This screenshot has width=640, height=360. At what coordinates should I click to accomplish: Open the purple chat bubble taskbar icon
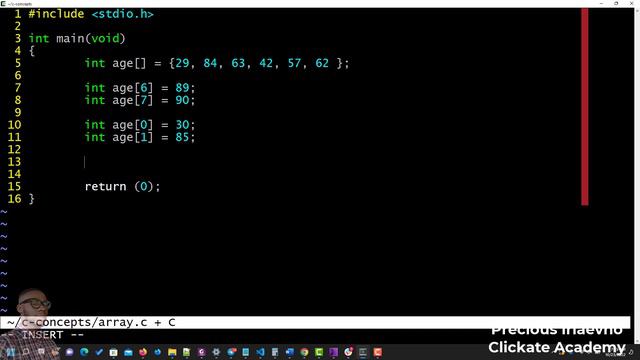click(x=69, y=352)
